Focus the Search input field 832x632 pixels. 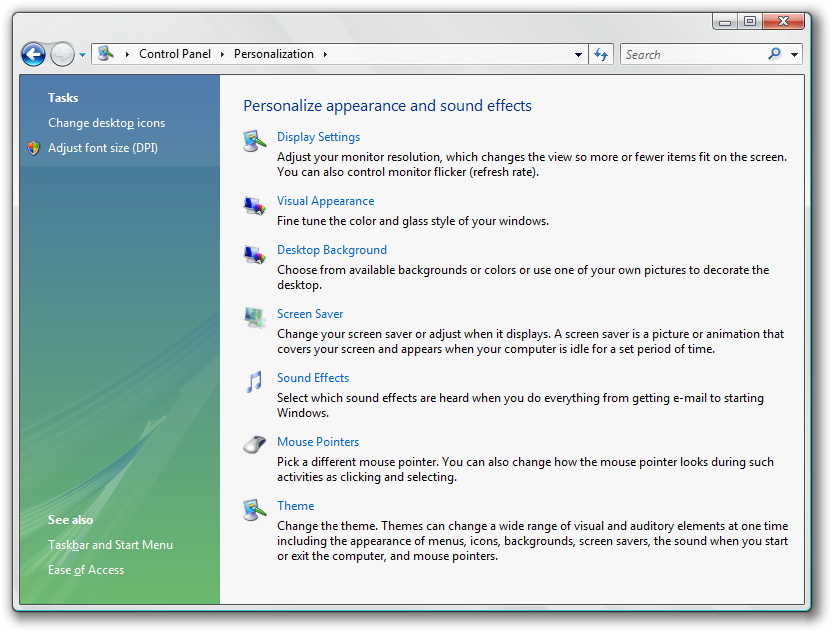pyautogui.click(x=693, y=55)
